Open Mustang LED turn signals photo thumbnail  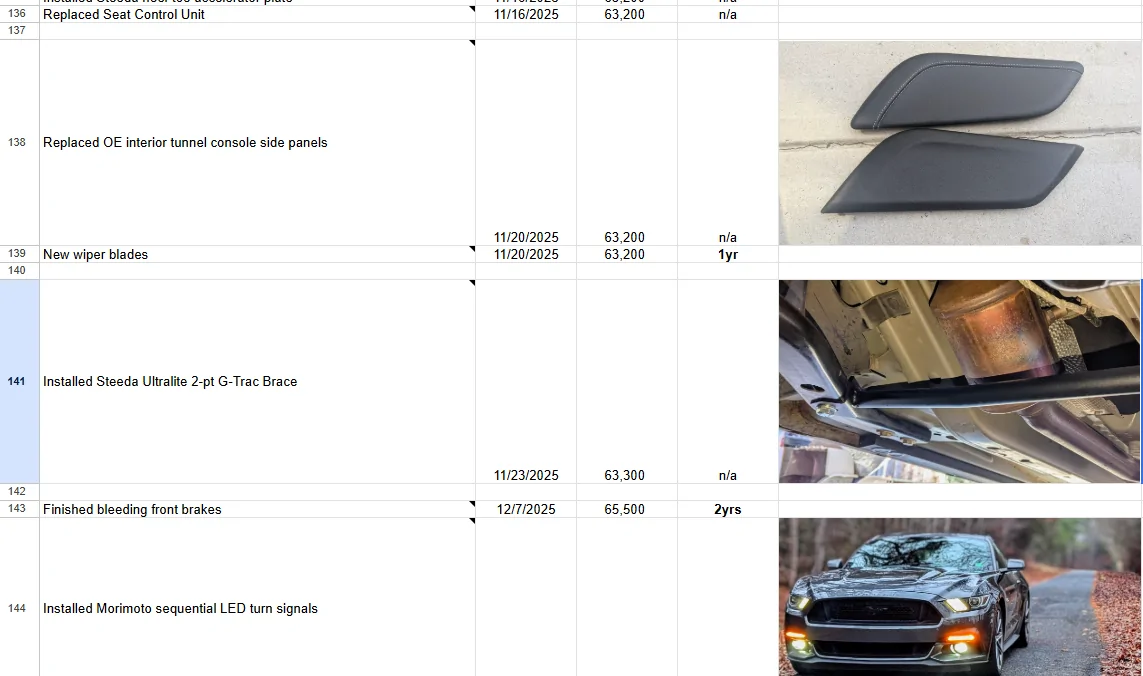960,597
